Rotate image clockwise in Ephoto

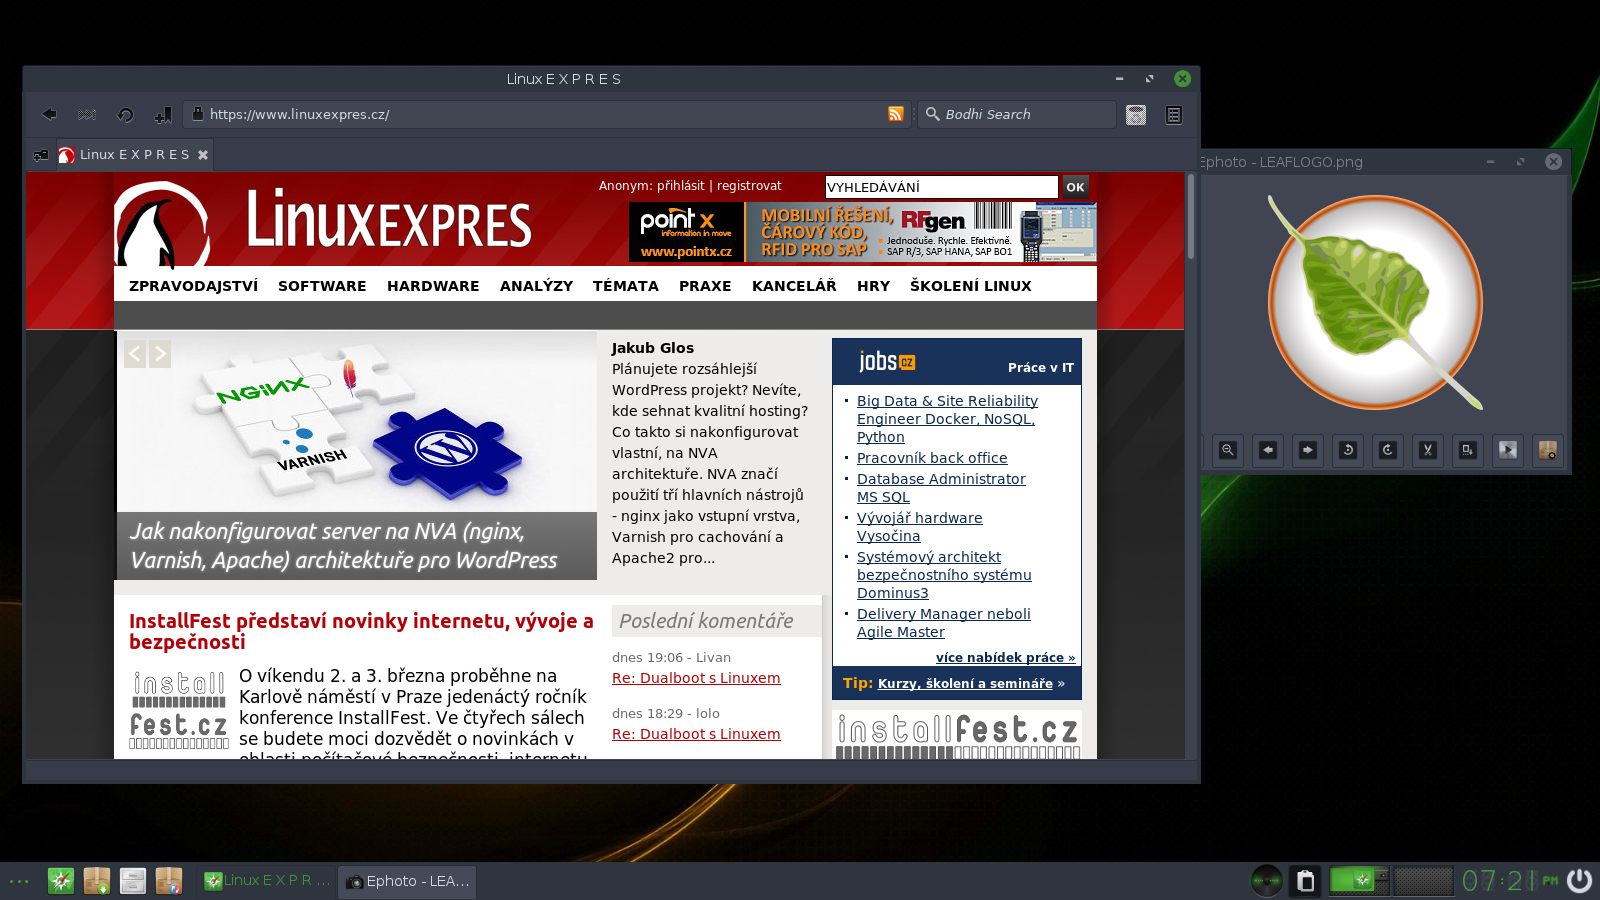(x=1388, y=450)
